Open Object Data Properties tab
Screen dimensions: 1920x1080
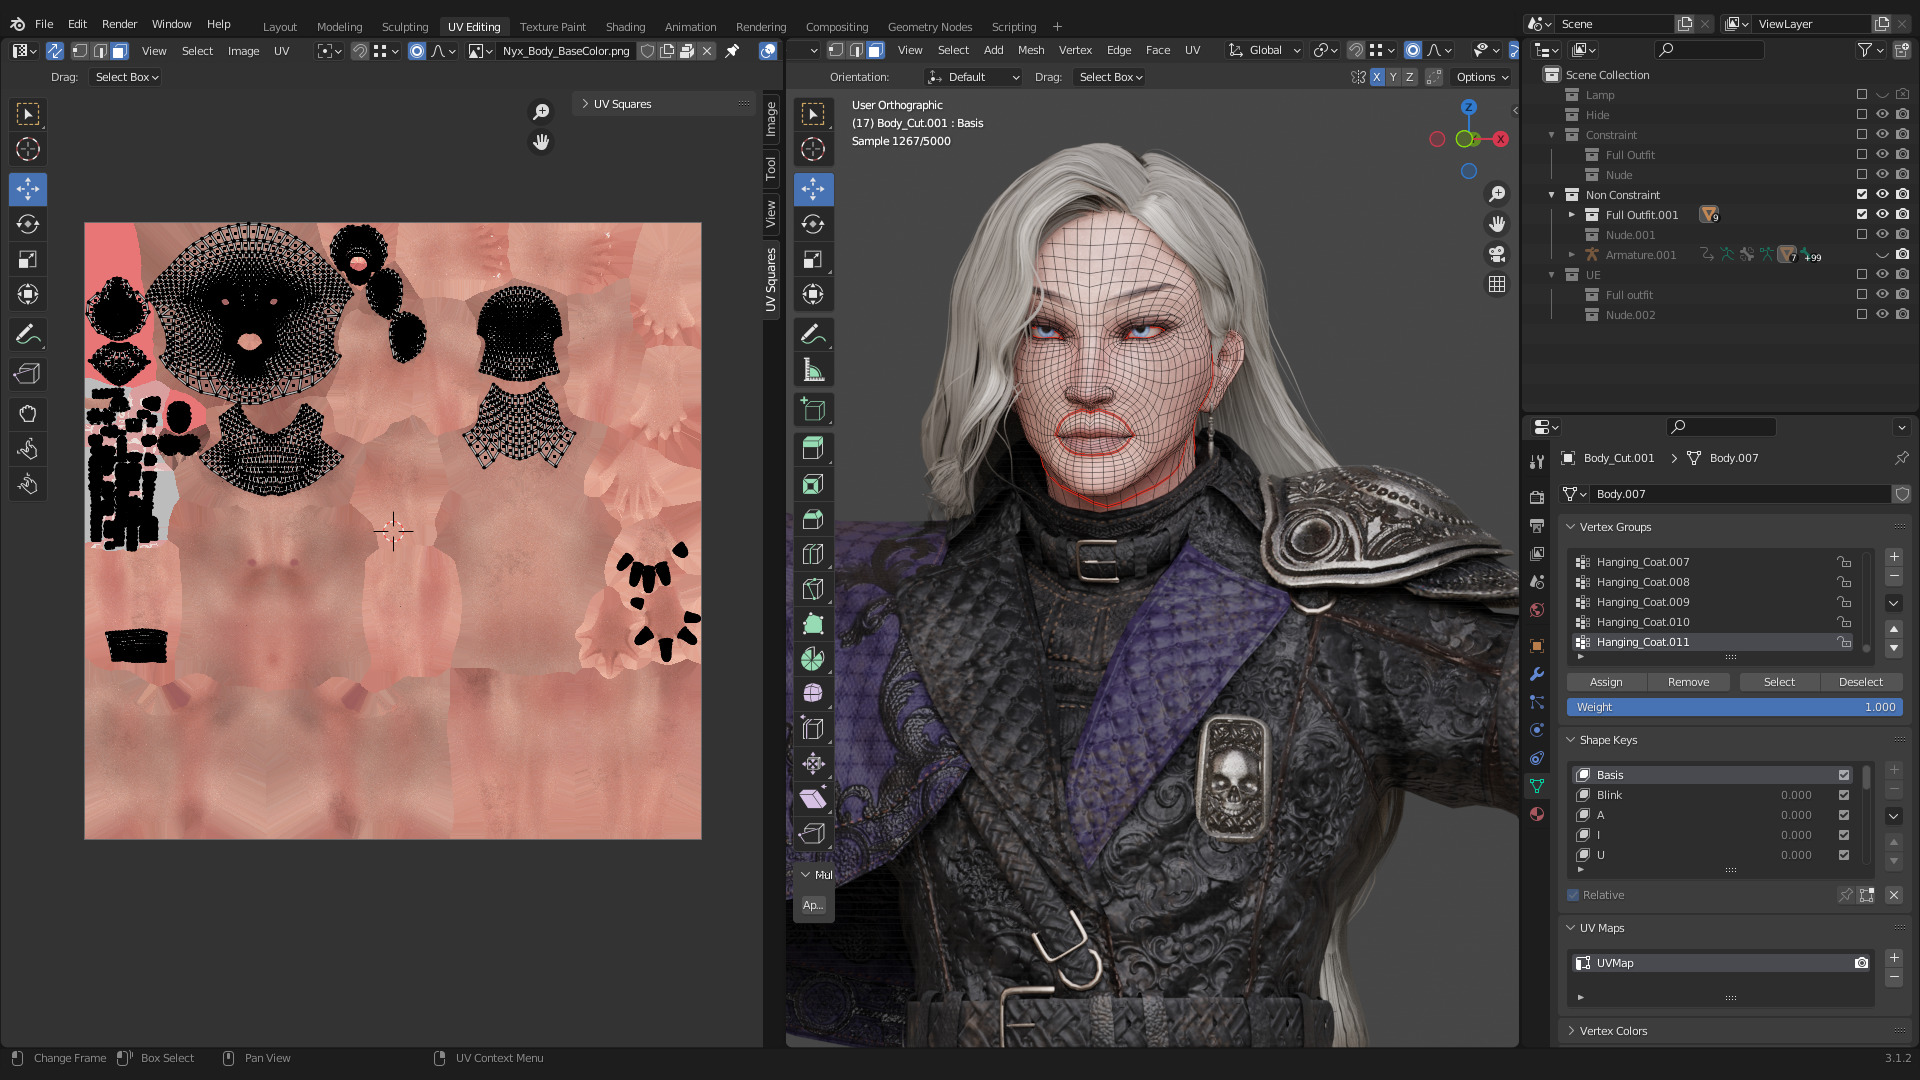coord(1537,786)
